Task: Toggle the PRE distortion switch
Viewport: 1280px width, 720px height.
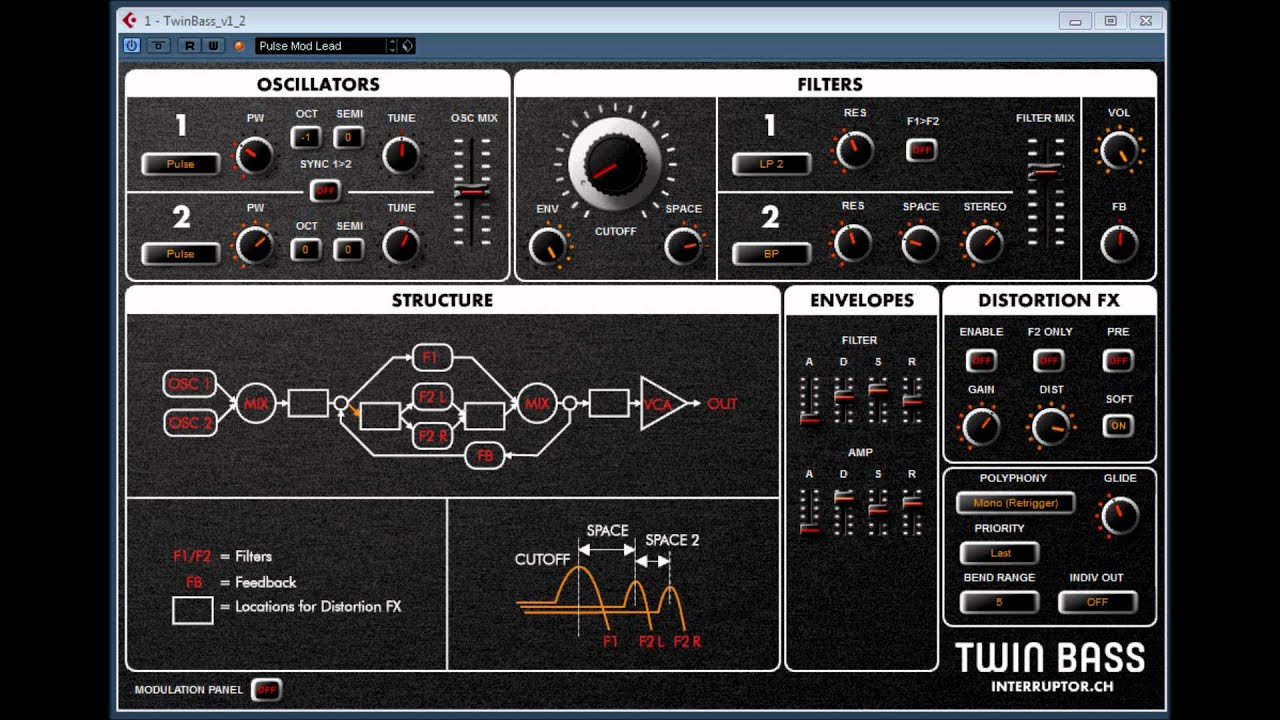Action: coord(1118,360)
